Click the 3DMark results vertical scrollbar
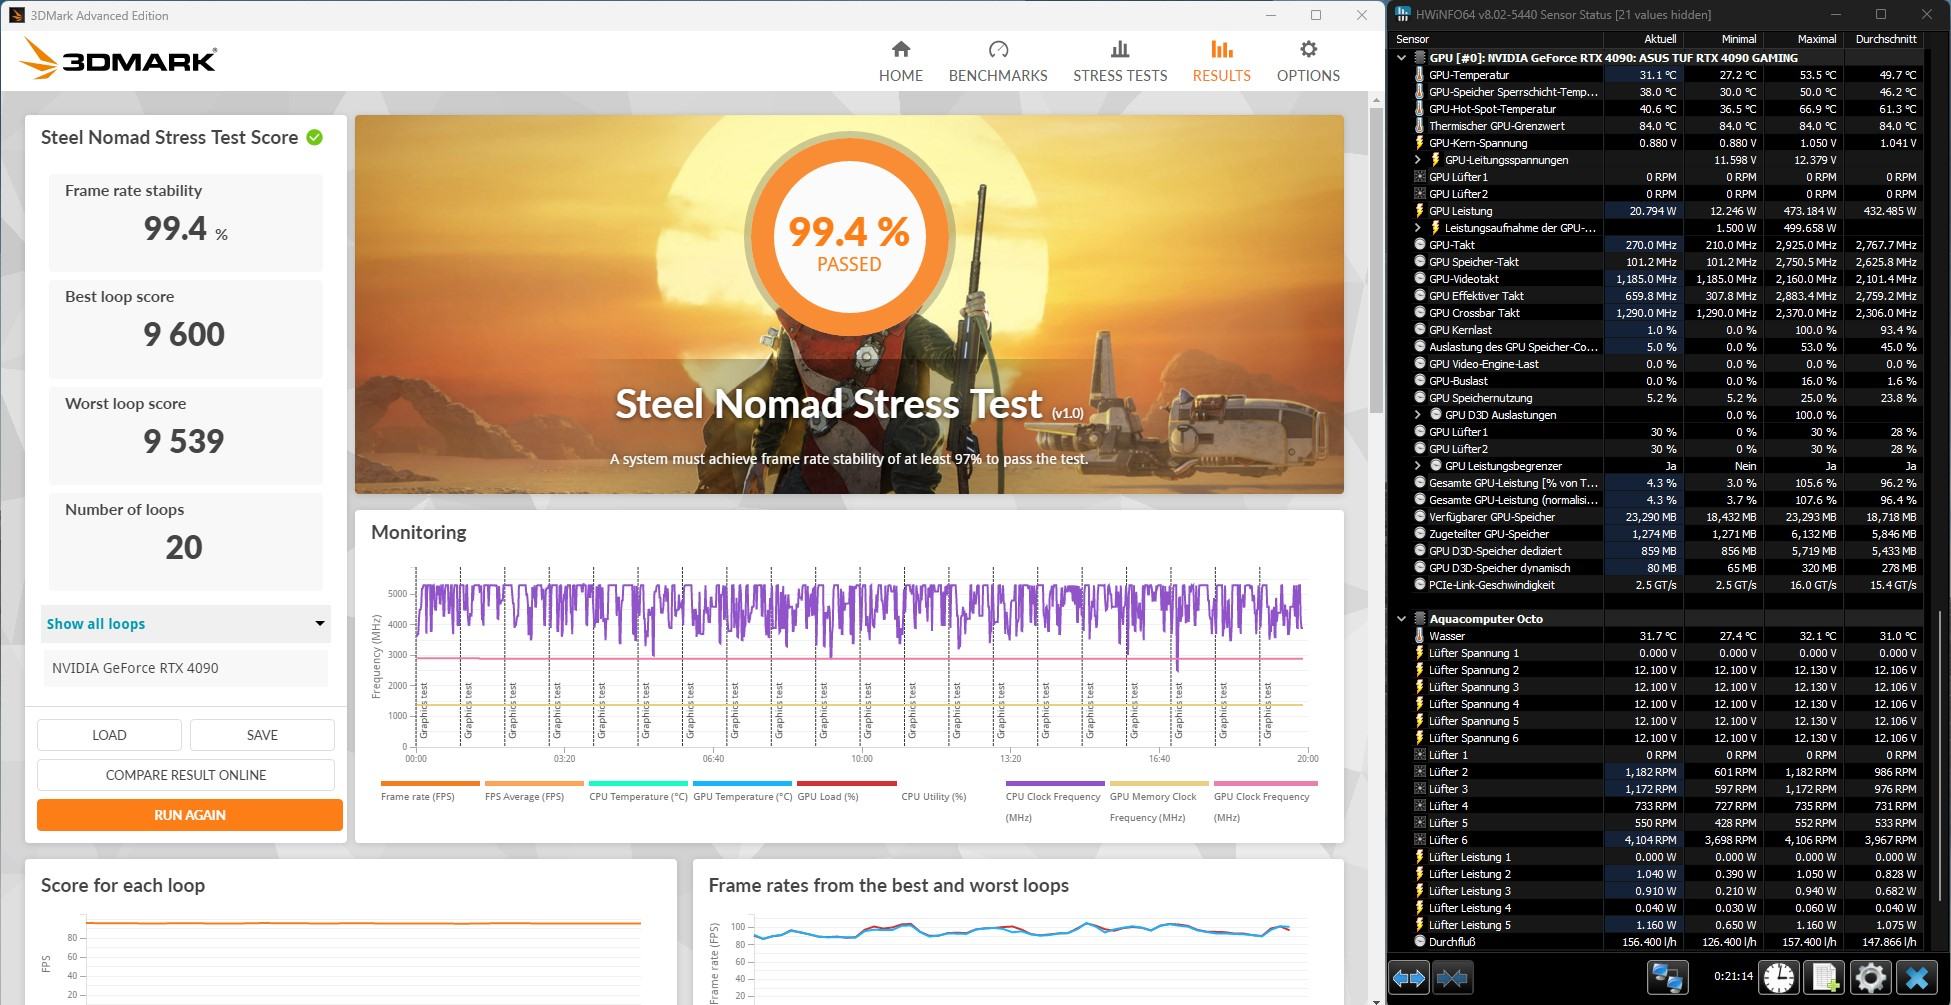This screenshot has width=1951, height=1005. pyautogui.click(x=1376, y=260)
